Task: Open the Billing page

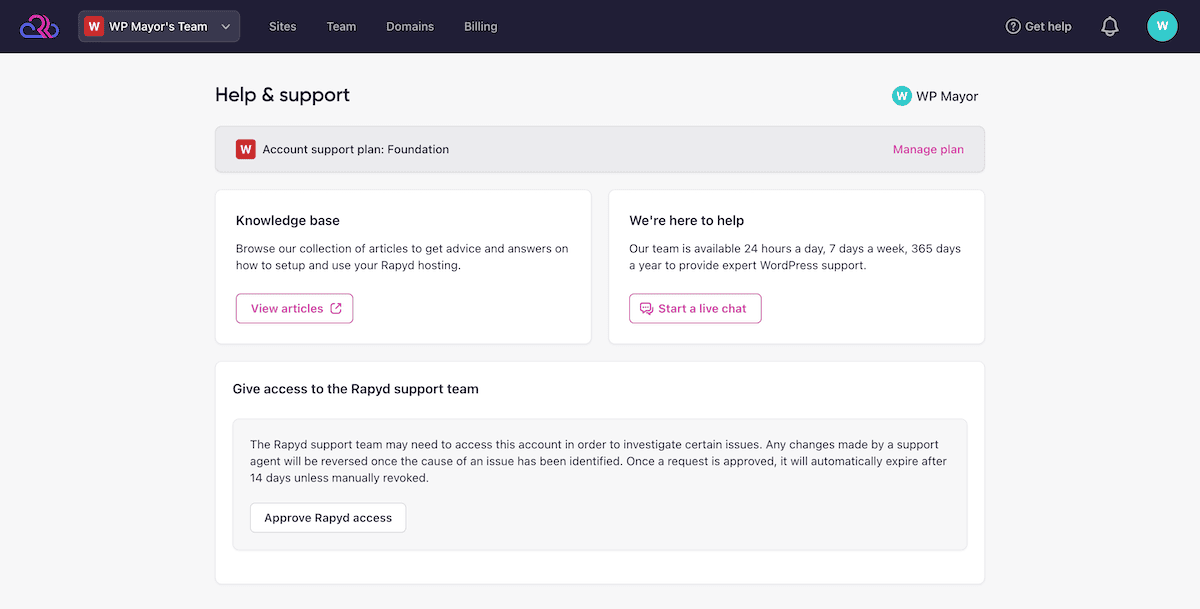Action: 481,27
